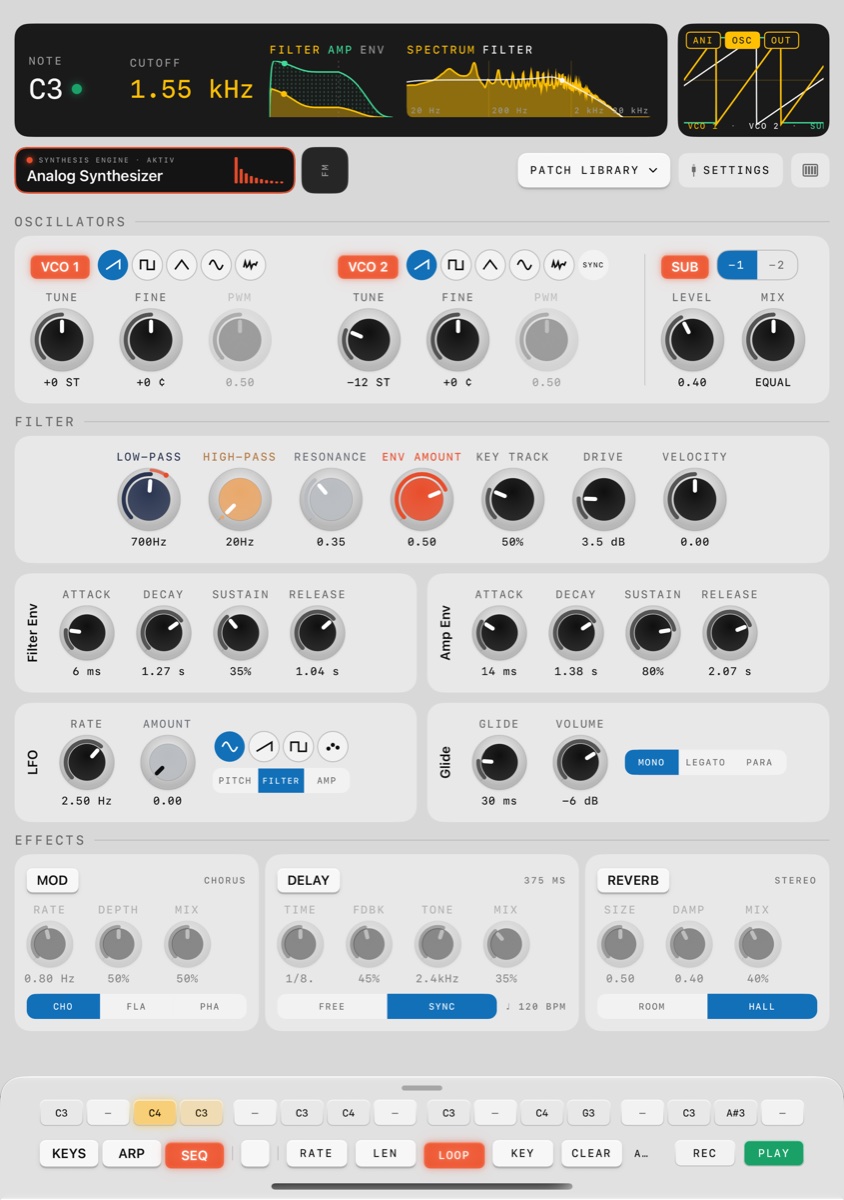Select sine waveform for VCO 1
Viewport: 844px width, 1200px height.
pyautogui.click(x=215, y=265)
